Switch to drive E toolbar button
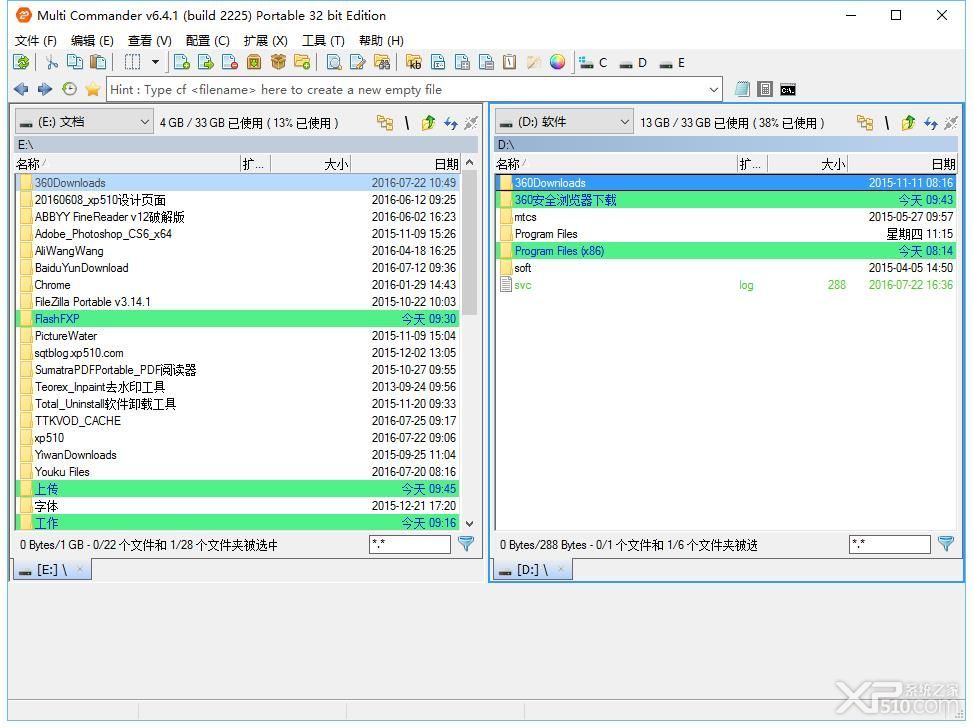The height and width of the screenshot is (728, 973). tap(673, 63)
